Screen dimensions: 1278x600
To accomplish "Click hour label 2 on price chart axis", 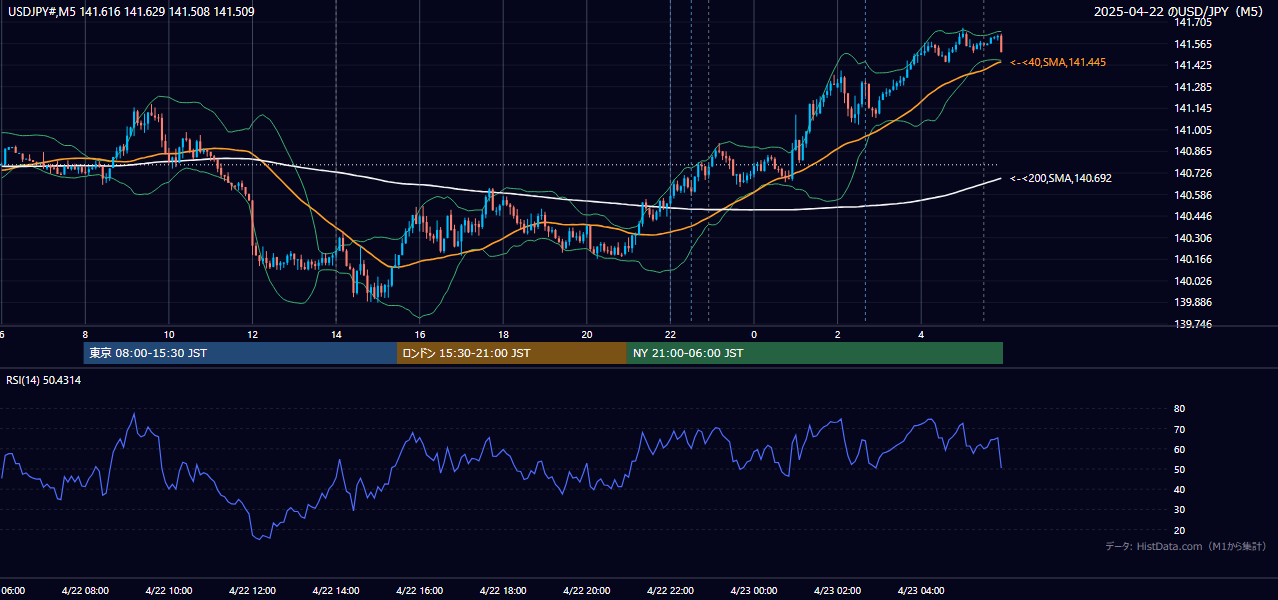I will 838,334.
